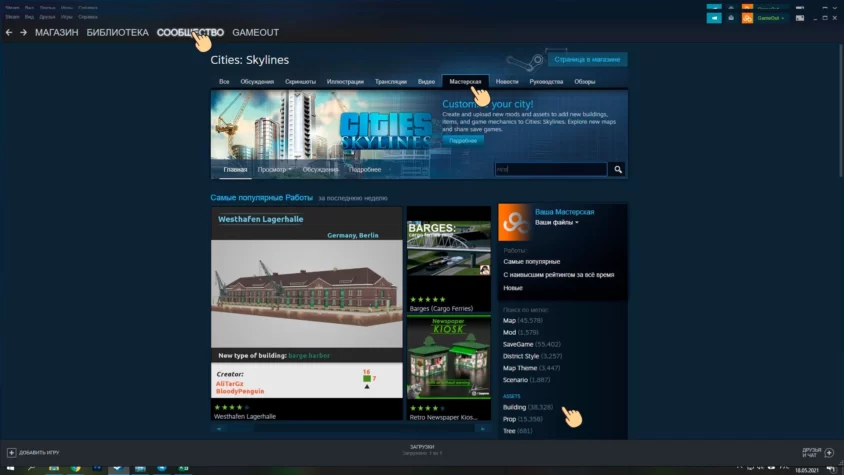
Task: Expand the Просмотр dropdown
Action: (275, 169)
